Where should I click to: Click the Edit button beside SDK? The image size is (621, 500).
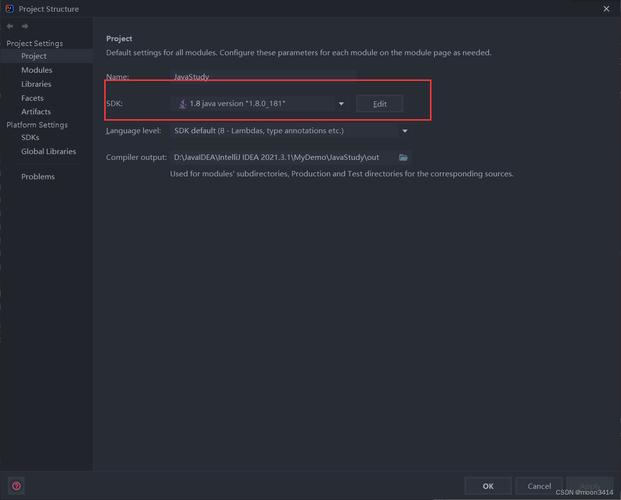tap(380, 104)
